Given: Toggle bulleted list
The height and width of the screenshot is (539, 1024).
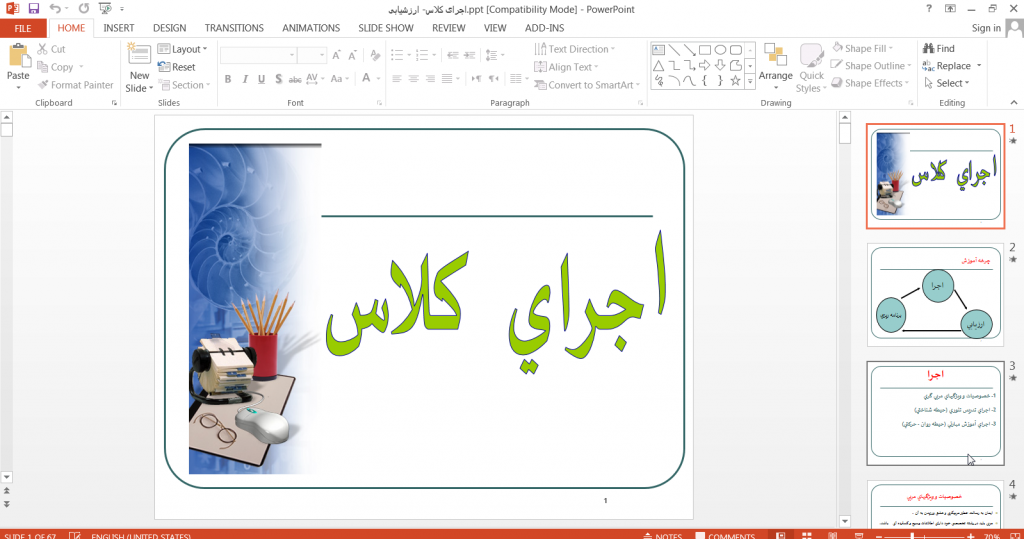Looking at the screenshot, I should (x=397, y=56).
